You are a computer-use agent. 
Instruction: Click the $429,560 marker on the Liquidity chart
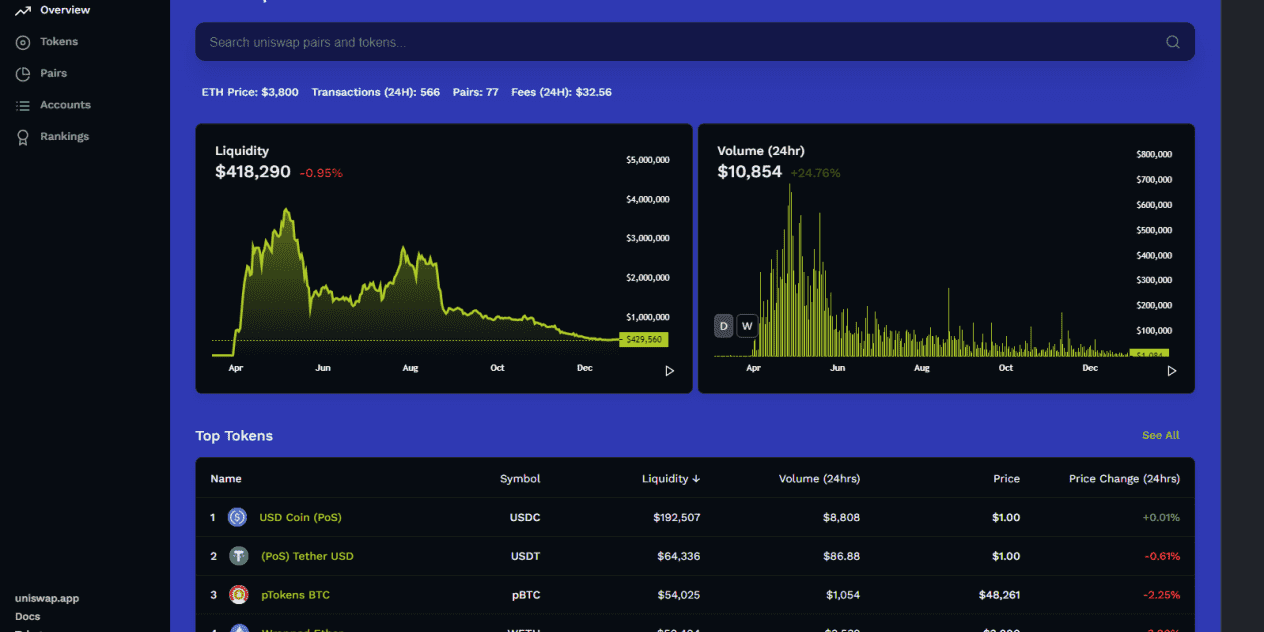coord(644,340)
